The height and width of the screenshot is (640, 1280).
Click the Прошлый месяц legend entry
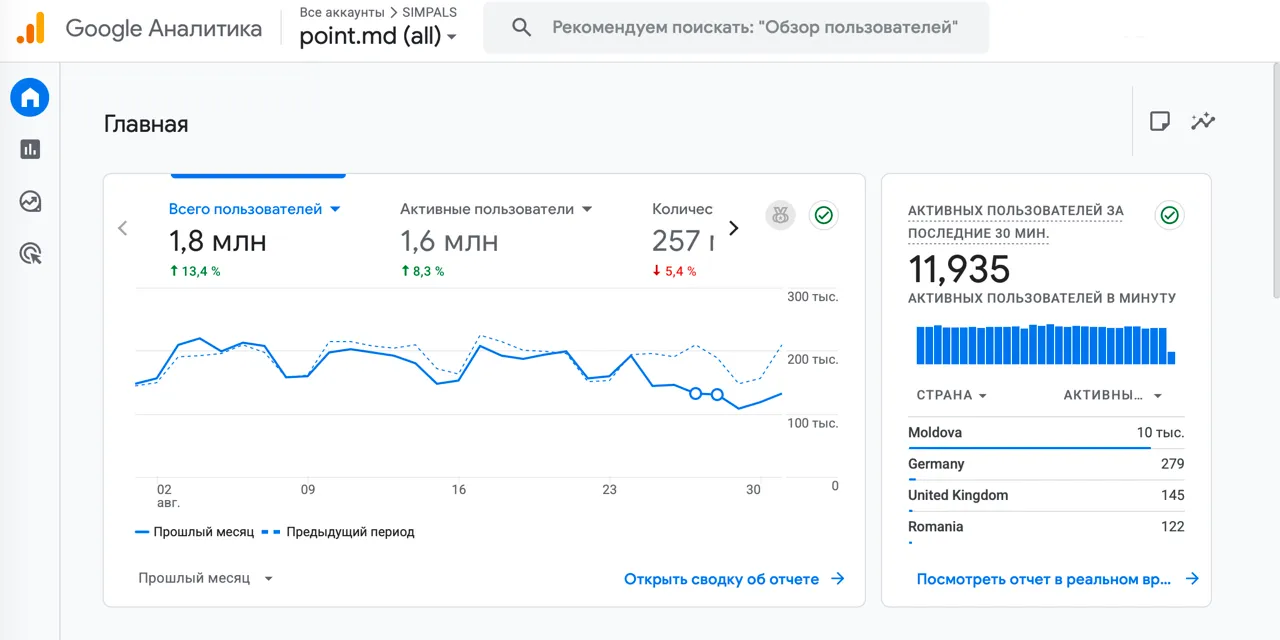(x=194, y=532)
